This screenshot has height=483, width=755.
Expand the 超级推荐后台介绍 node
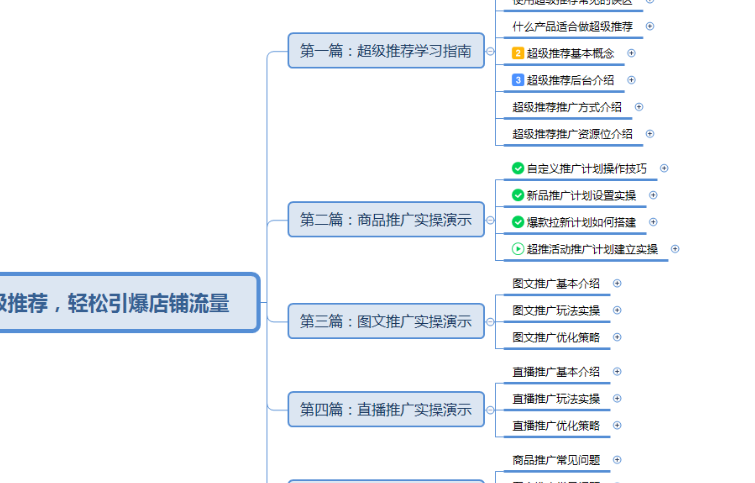pyautogui.click(x=632, y=80)
